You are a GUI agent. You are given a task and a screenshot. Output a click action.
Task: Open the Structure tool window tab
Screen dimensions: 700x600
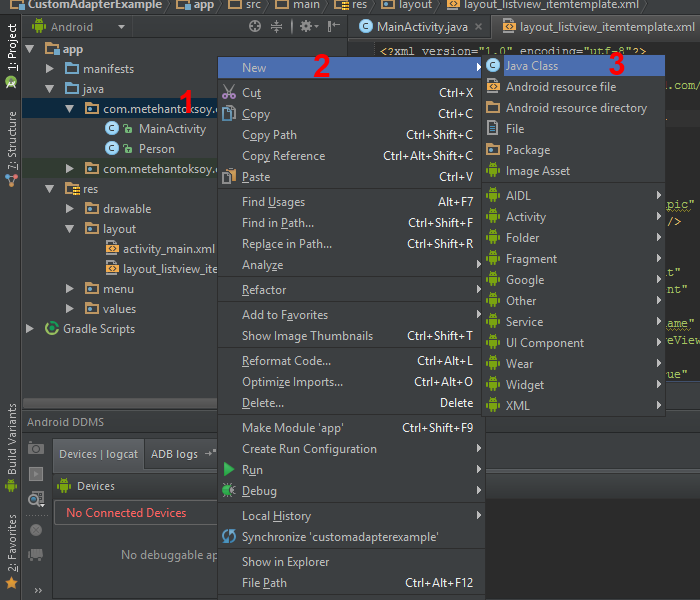(x=11, y=148)
